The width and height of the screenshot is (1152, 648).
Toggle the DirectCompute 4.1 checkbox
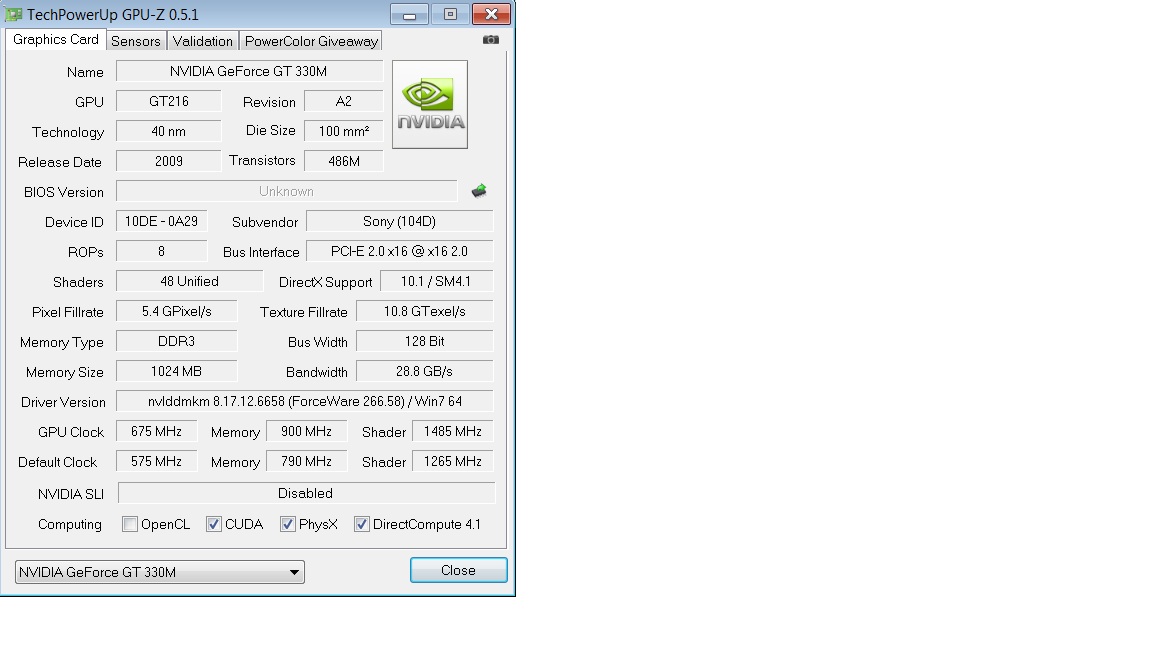point(361,524)
